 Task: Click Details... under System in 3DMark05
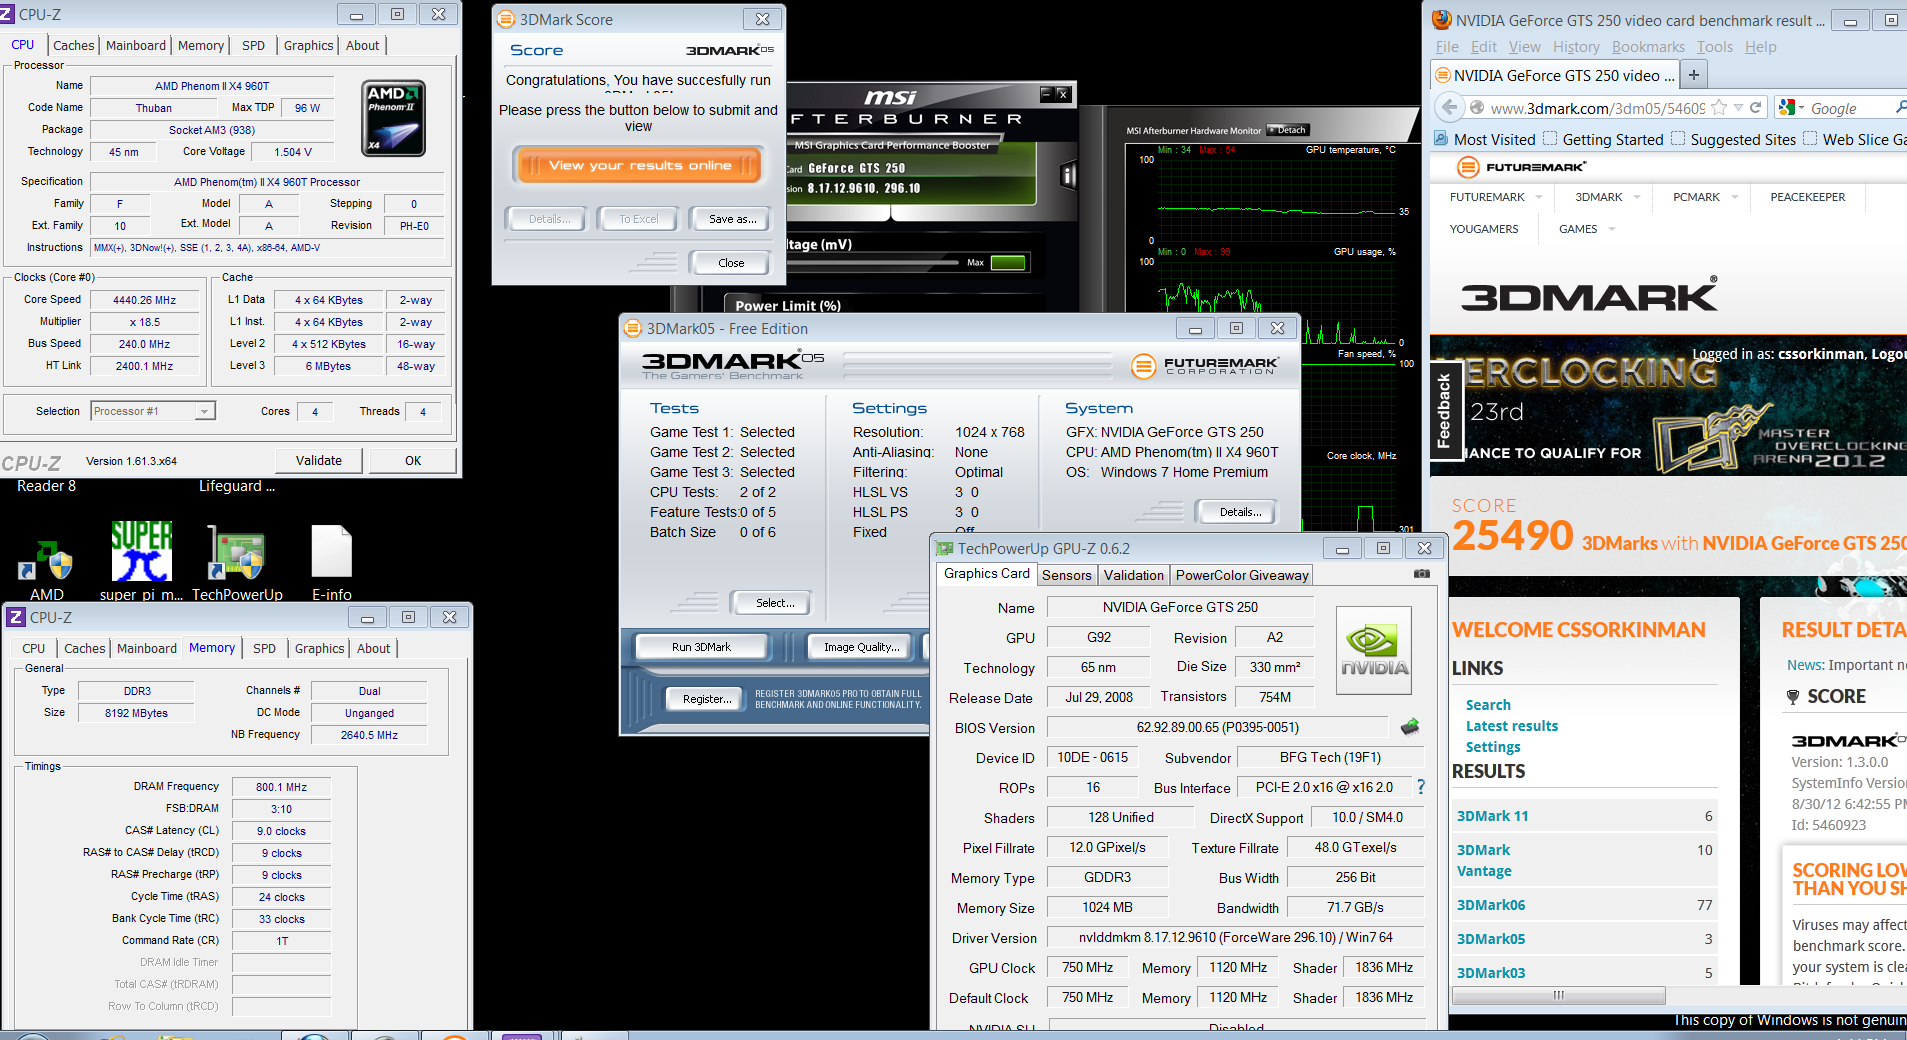pos(1240,512)
